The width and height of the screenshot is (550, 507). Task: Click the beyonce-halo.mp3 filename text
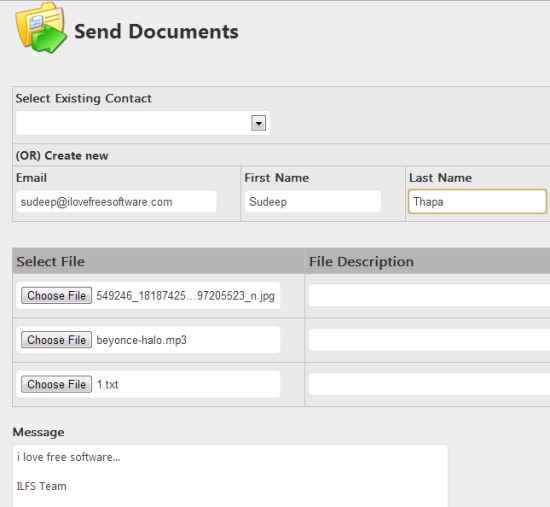coord(141,340)
